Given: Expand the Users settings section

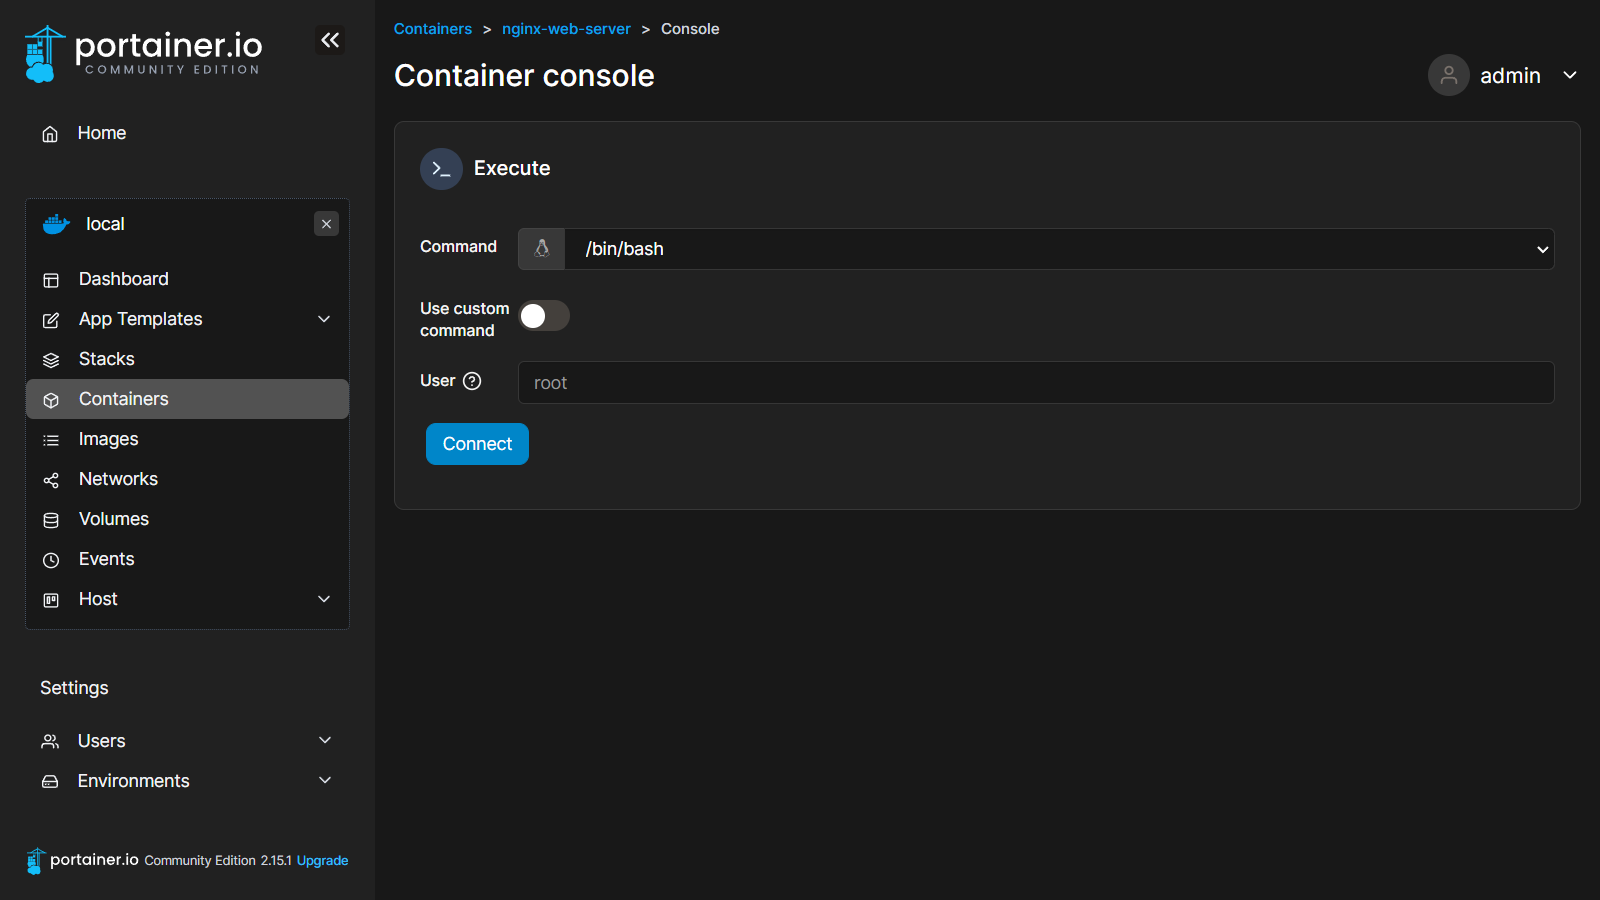Looking at the screenshot, I should 324,741.
